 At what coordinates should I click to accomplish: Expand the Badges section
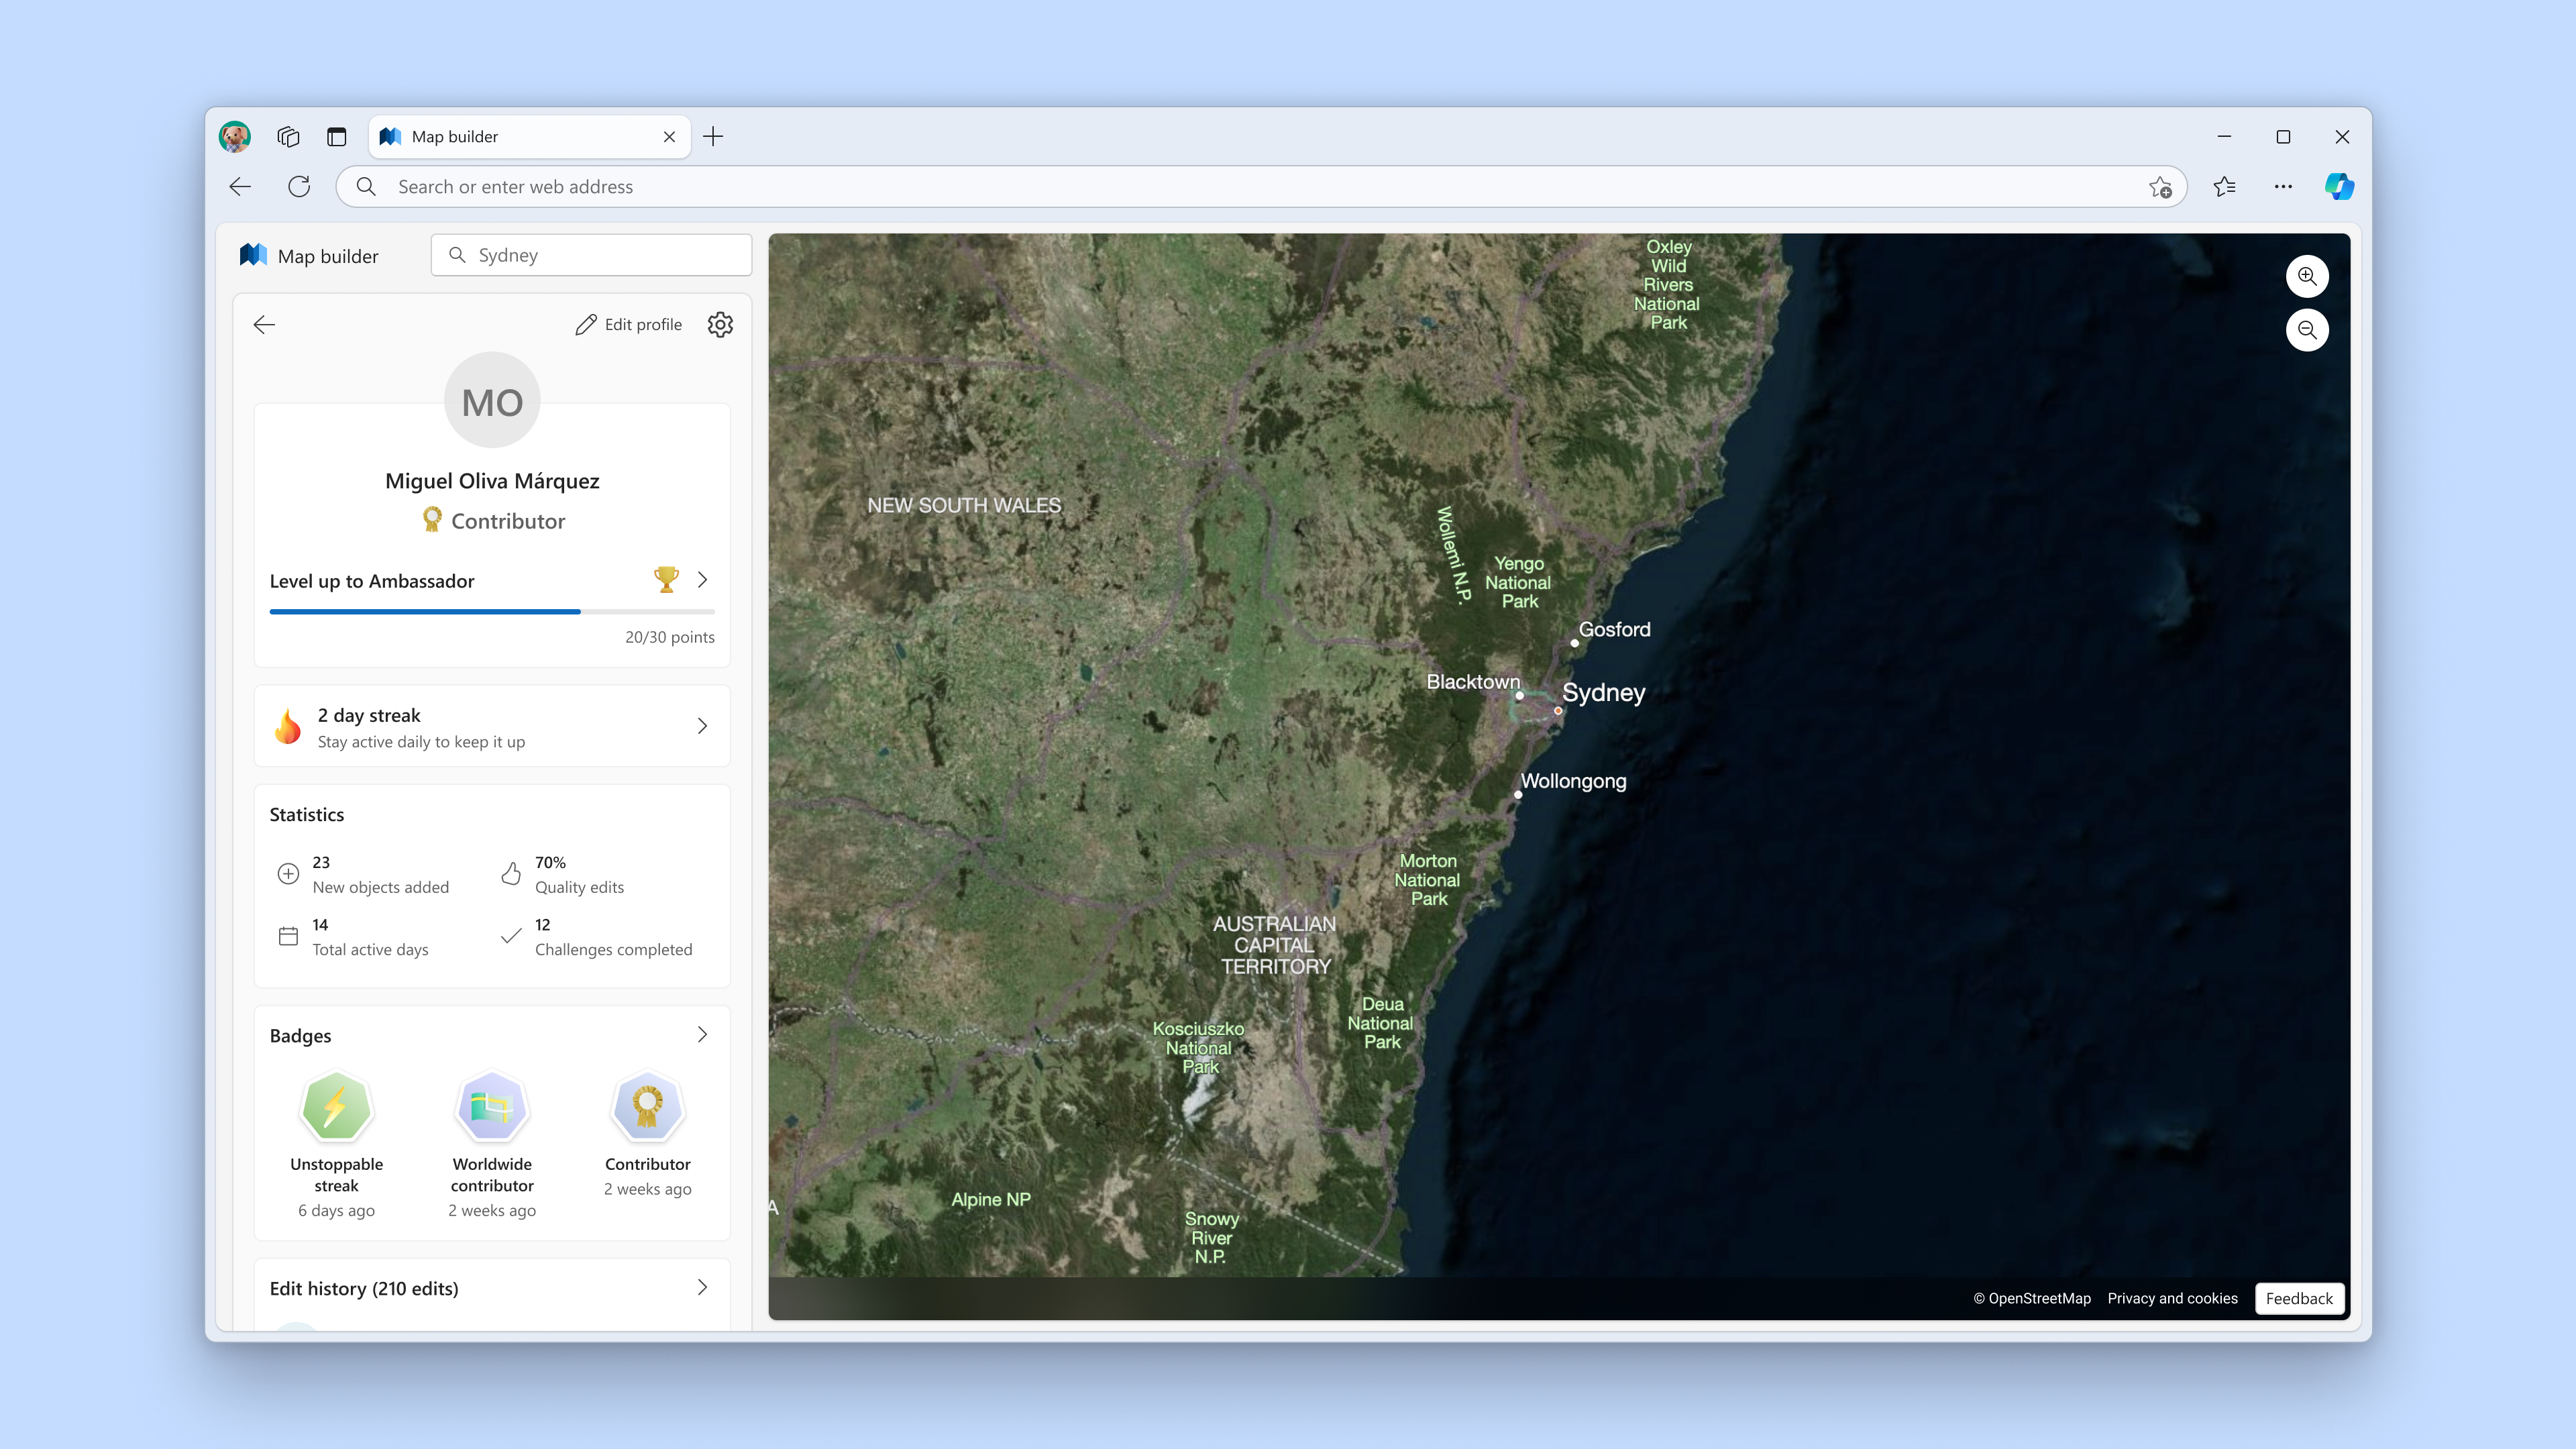(702, 1035)
